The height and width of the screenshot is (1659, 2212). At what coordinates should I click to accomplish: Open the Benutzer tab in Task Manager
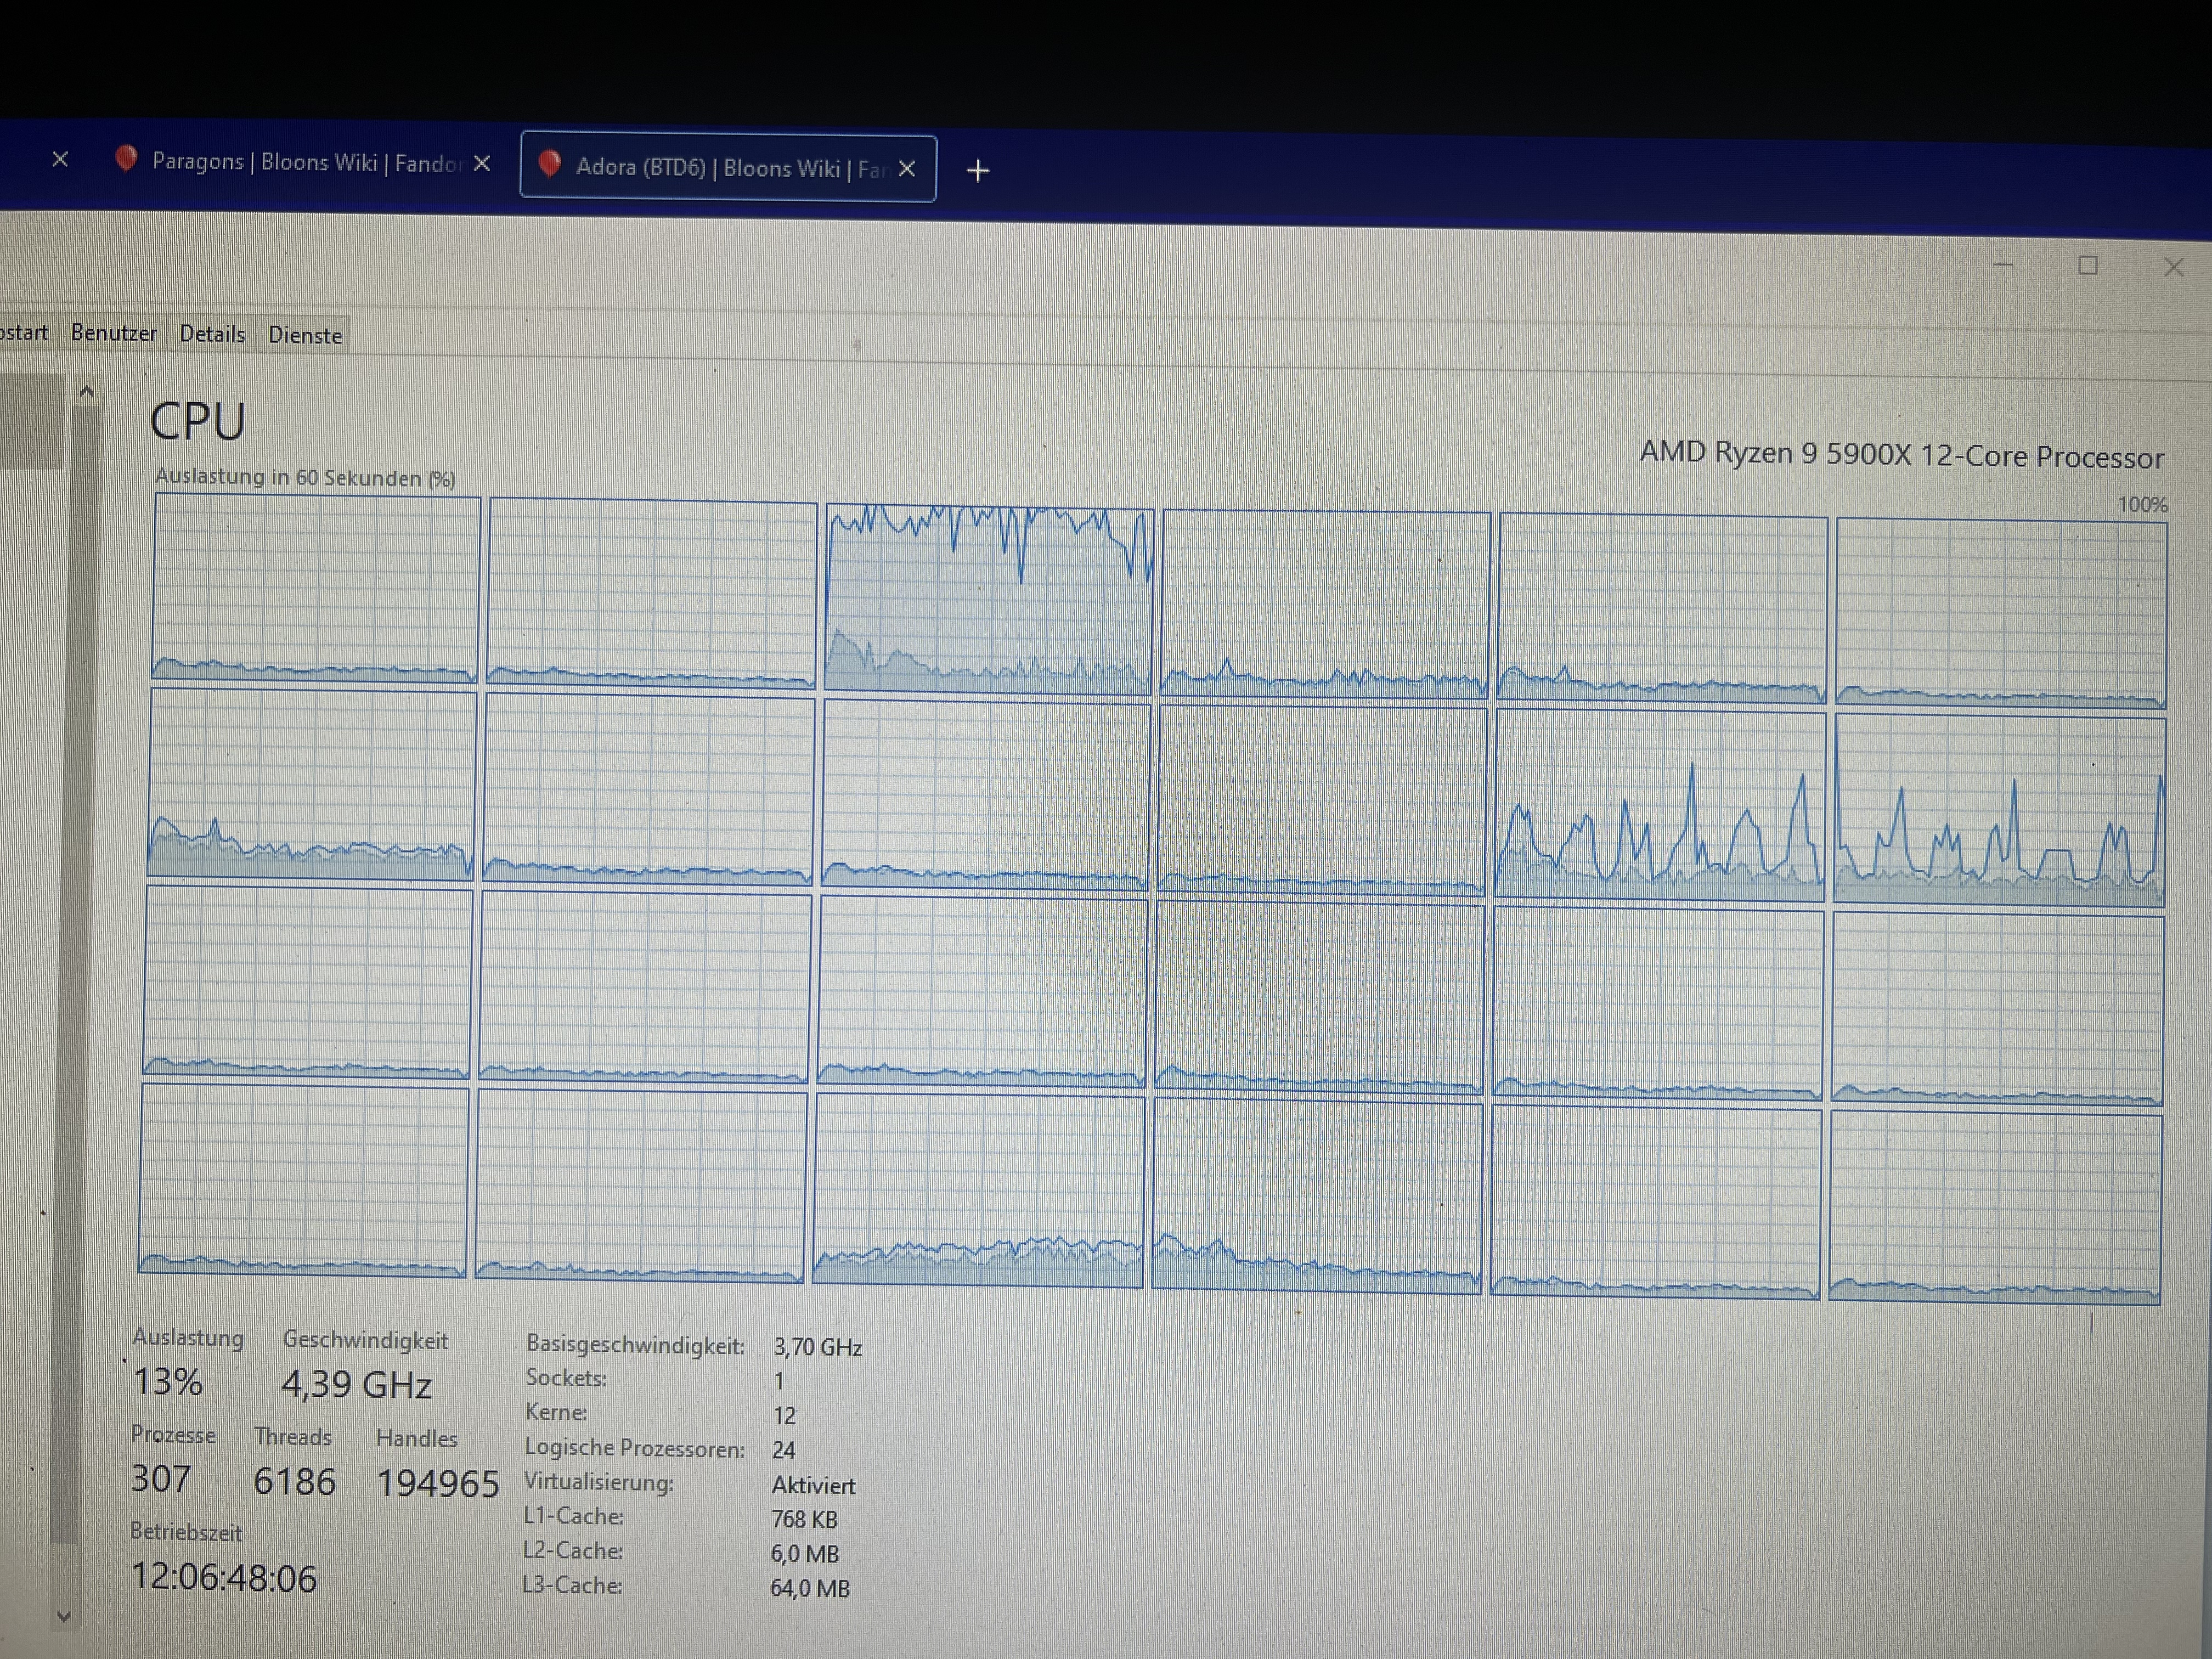(x=114, y=333)
